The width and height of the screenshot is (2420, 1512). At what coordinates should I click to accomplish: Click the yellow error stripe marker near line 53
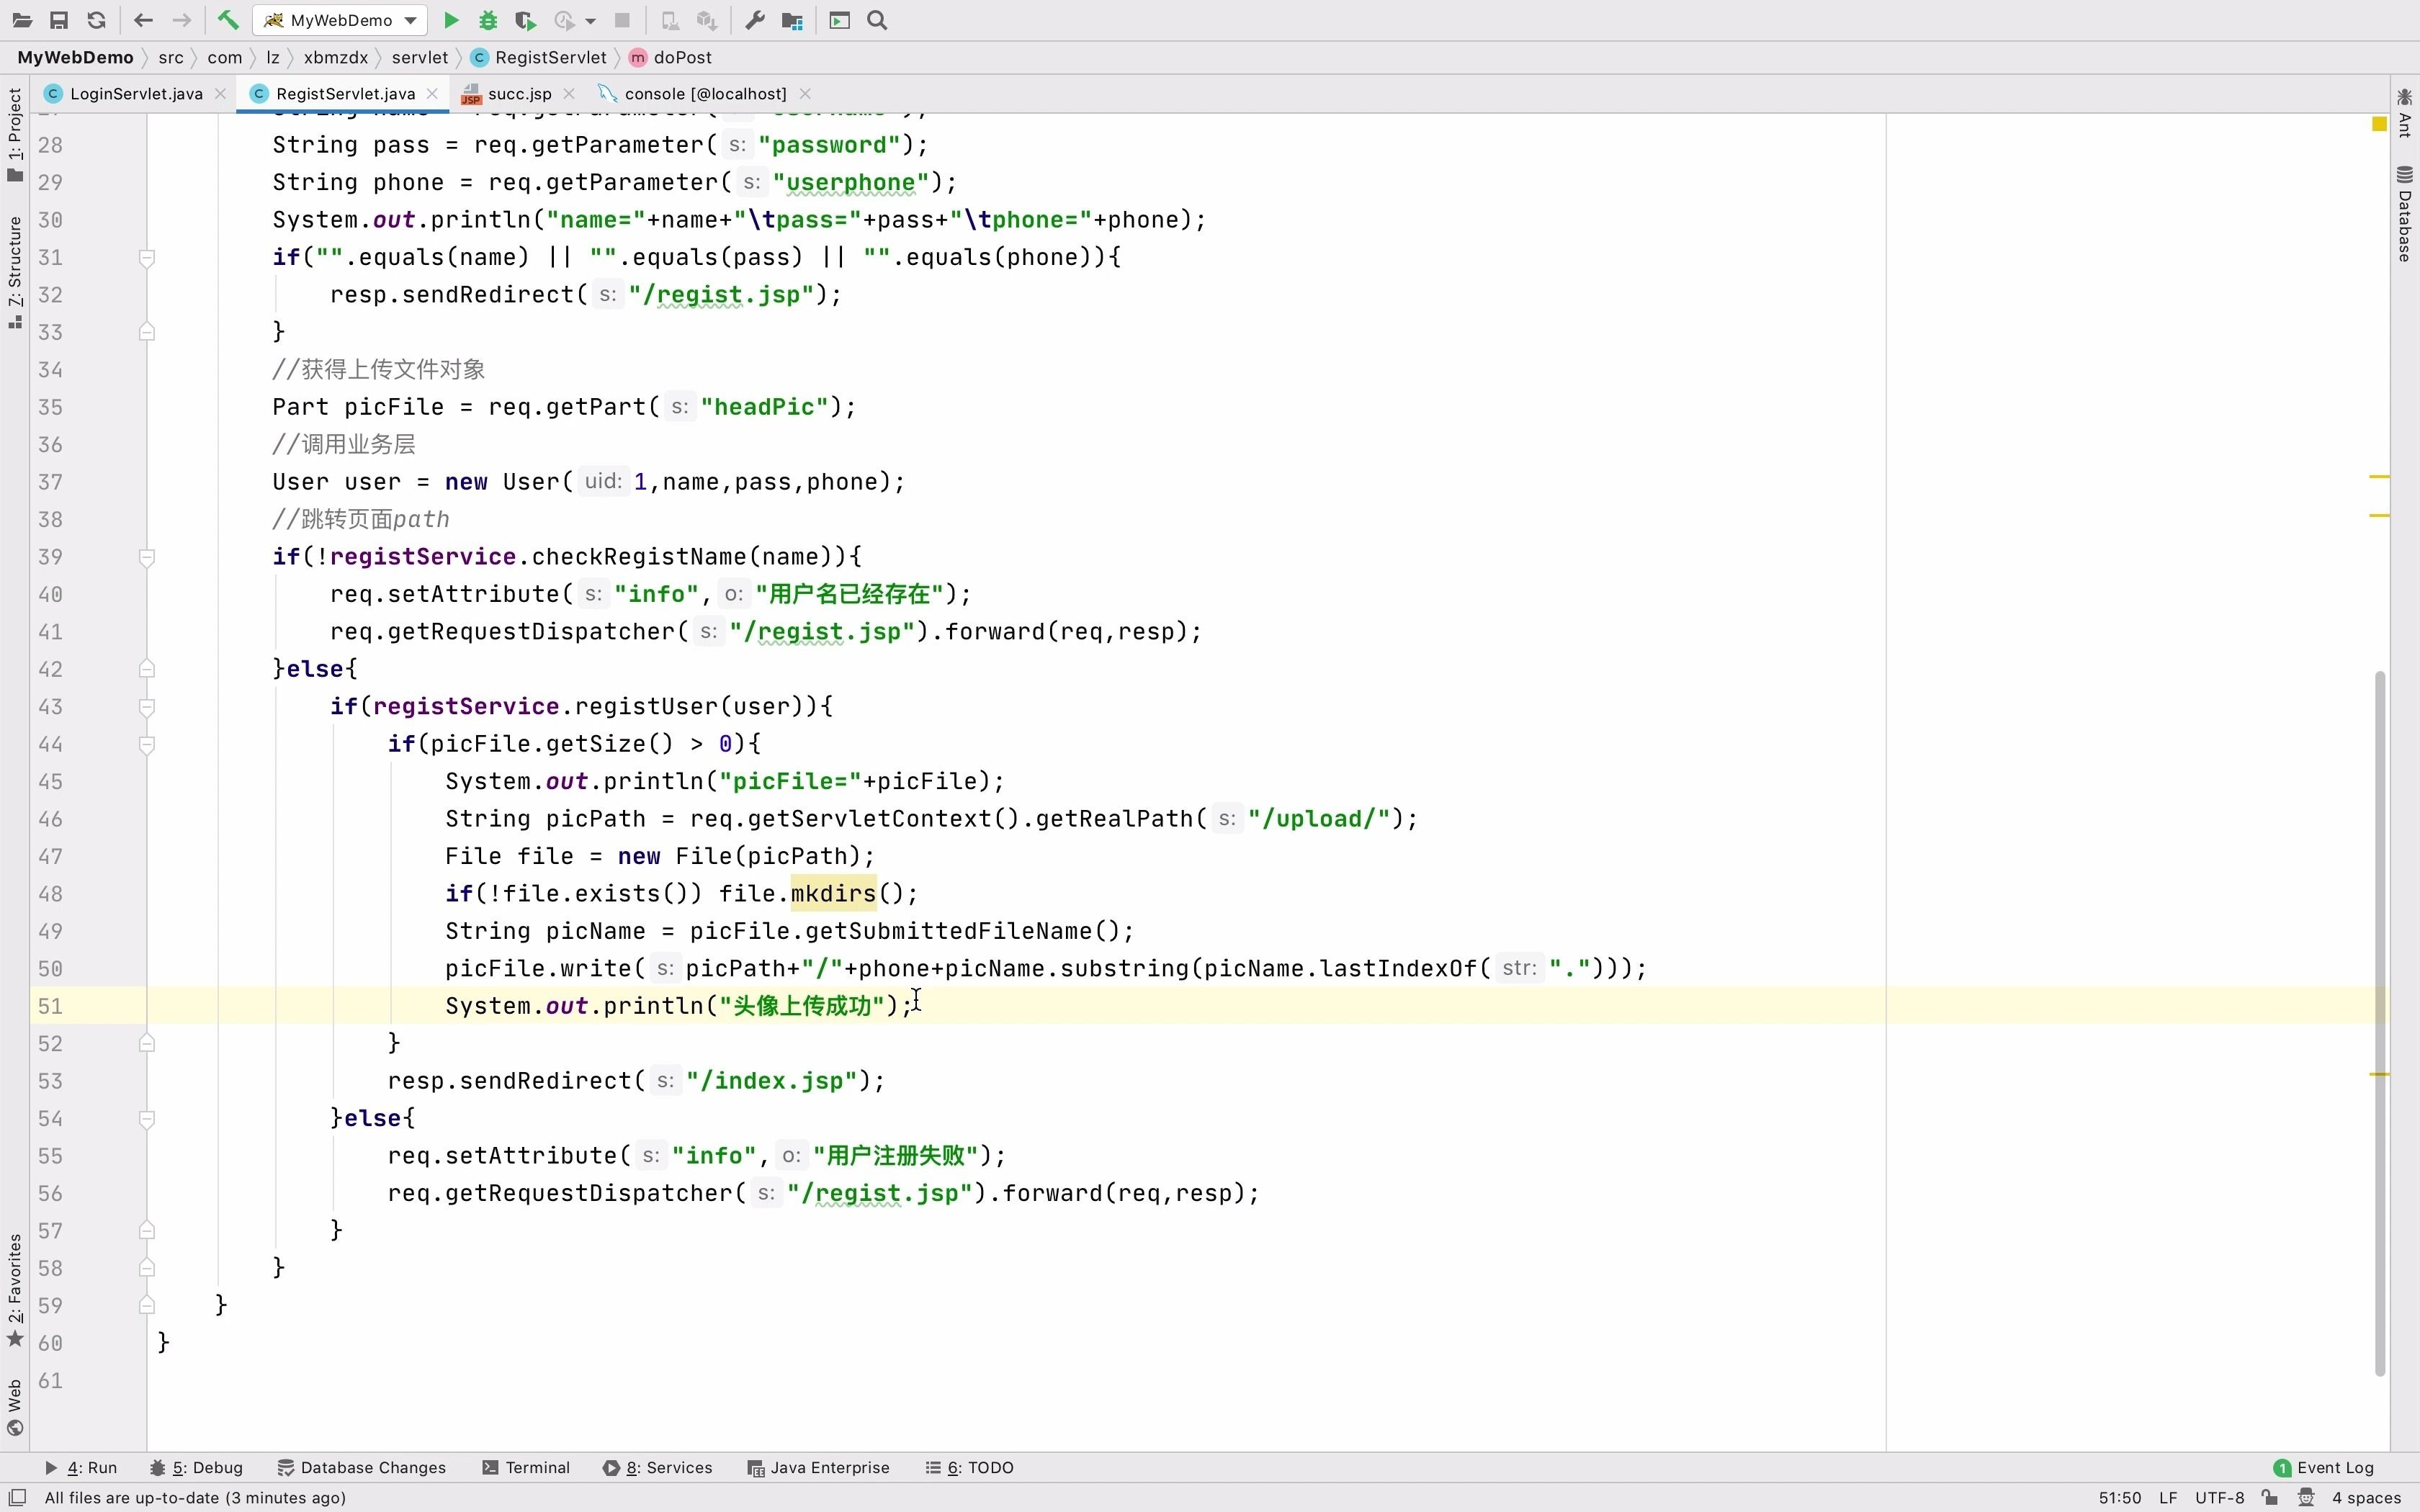pos(2379,1074)
